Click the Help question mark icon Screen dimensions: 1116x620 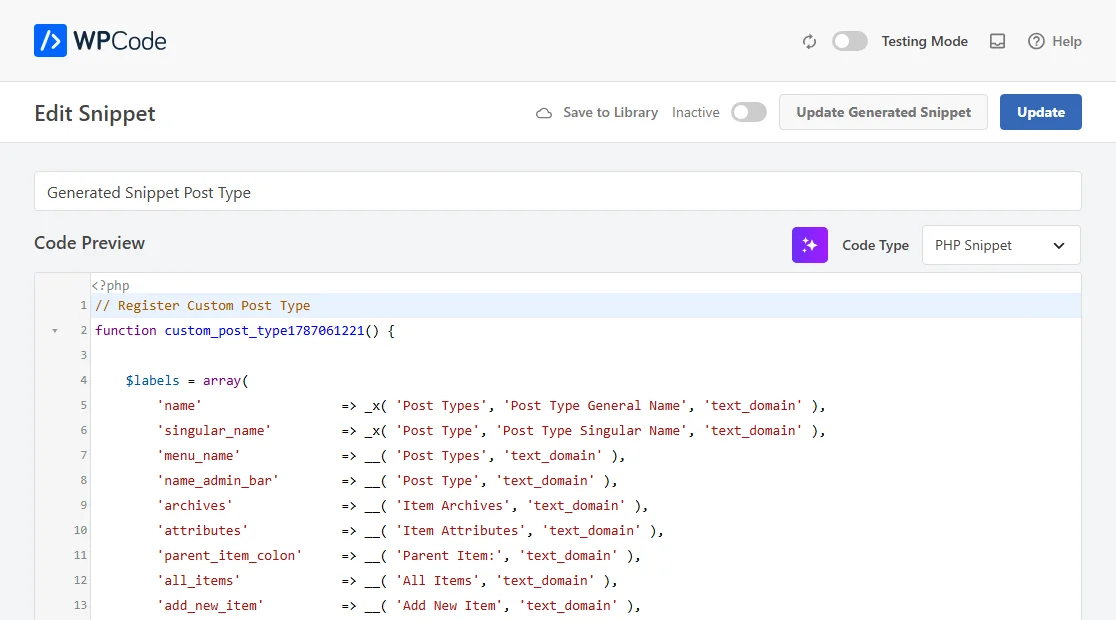pos(1036,41)
